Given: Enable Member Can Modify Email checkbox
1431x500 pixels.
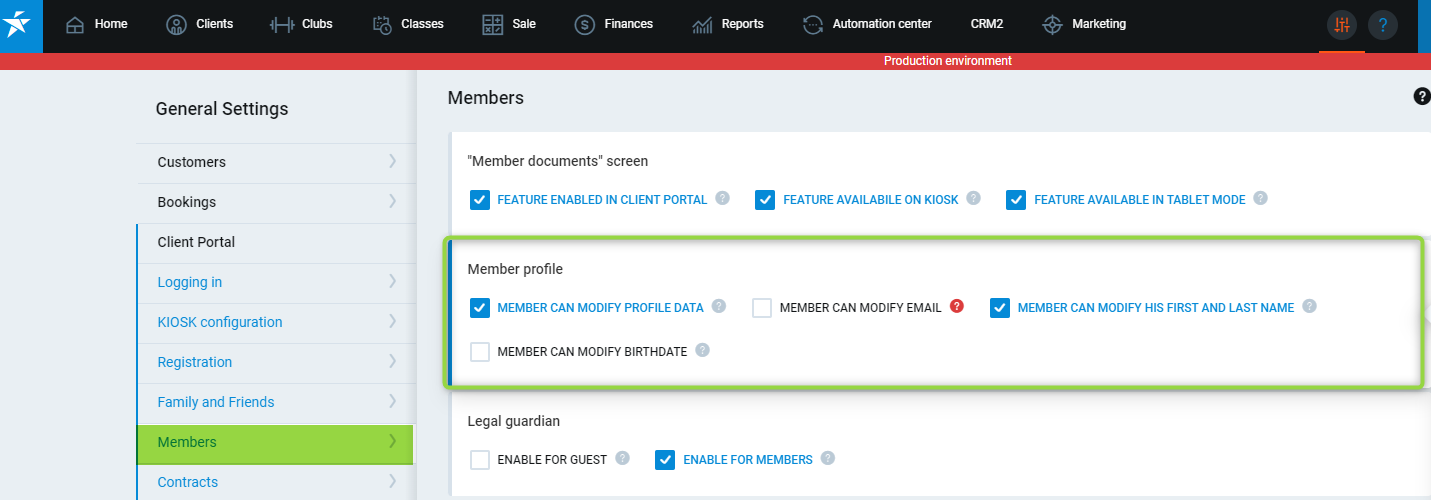Looking at the screenshot, I should pos(762,308).
